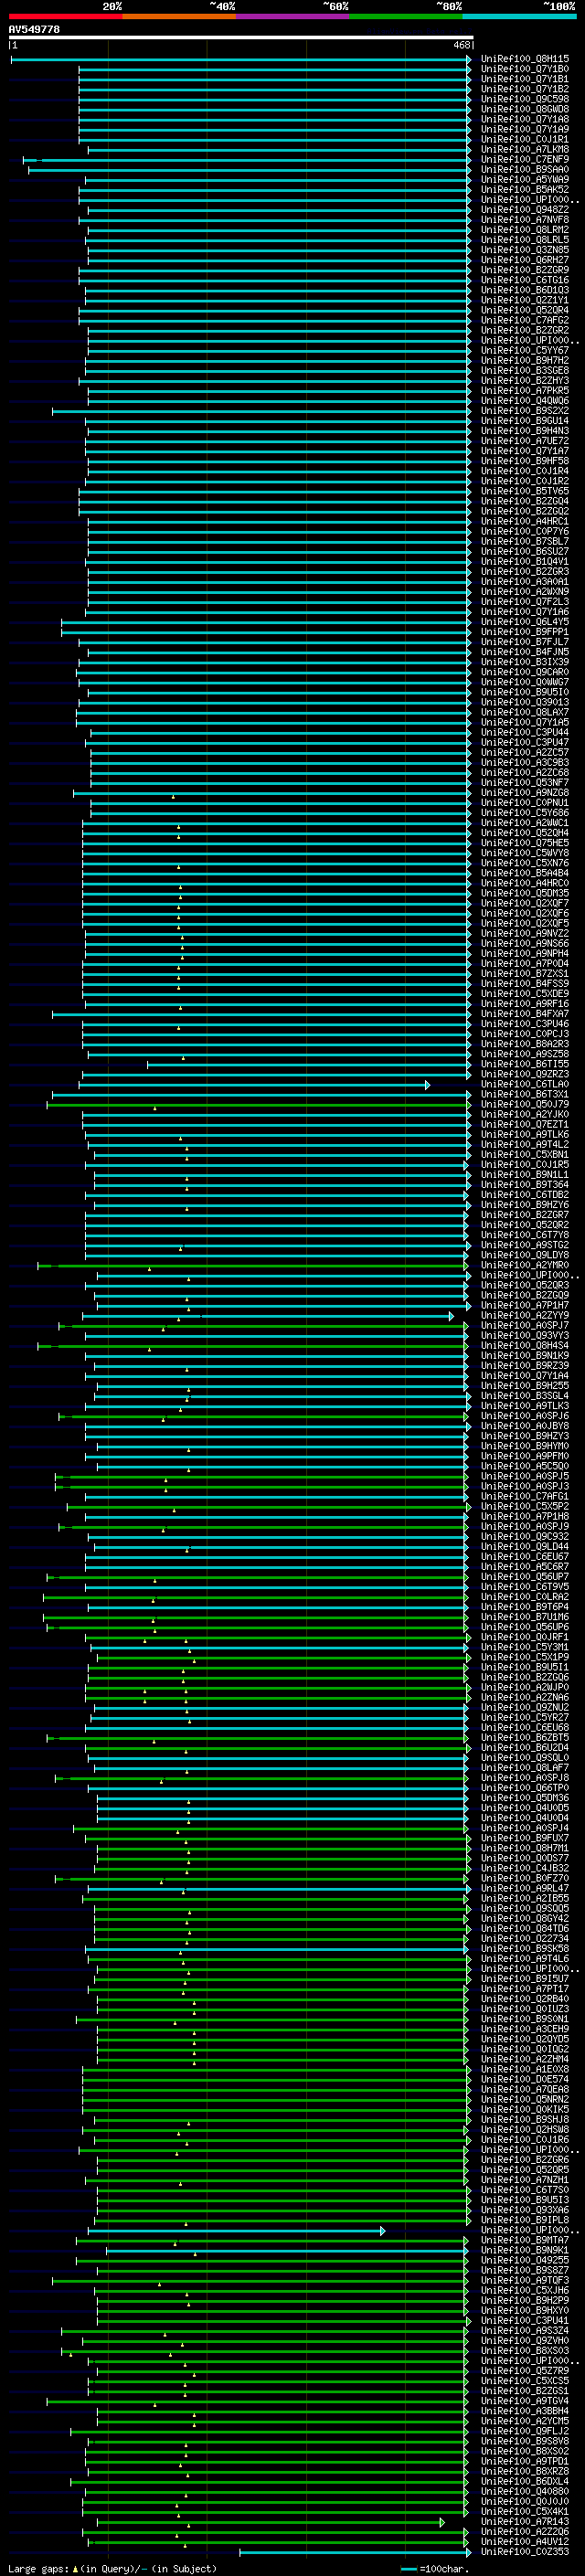
Task: Click the orange ~40% identity legend segment
Action: click(x=179, y=16)
